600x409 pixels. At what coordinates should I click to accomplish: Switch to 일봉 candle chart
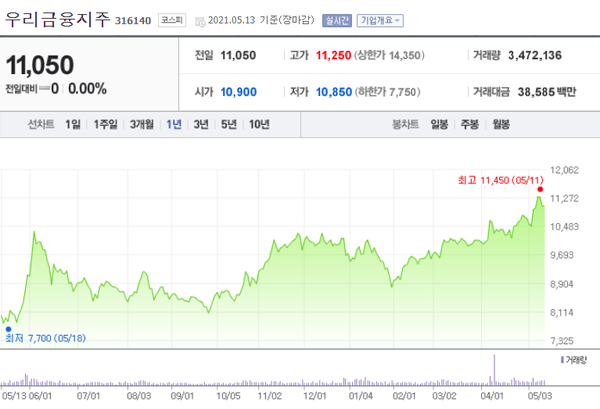(x=439, y=124)
